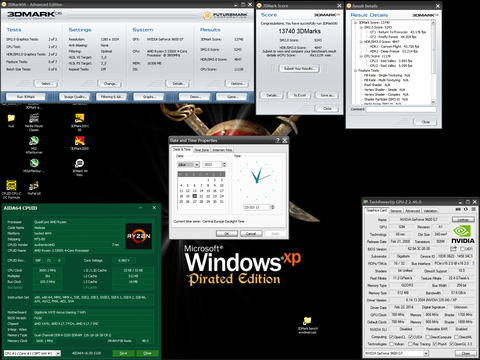Toggle the CUDA checkbox in GPU-Z

point(410,337)
